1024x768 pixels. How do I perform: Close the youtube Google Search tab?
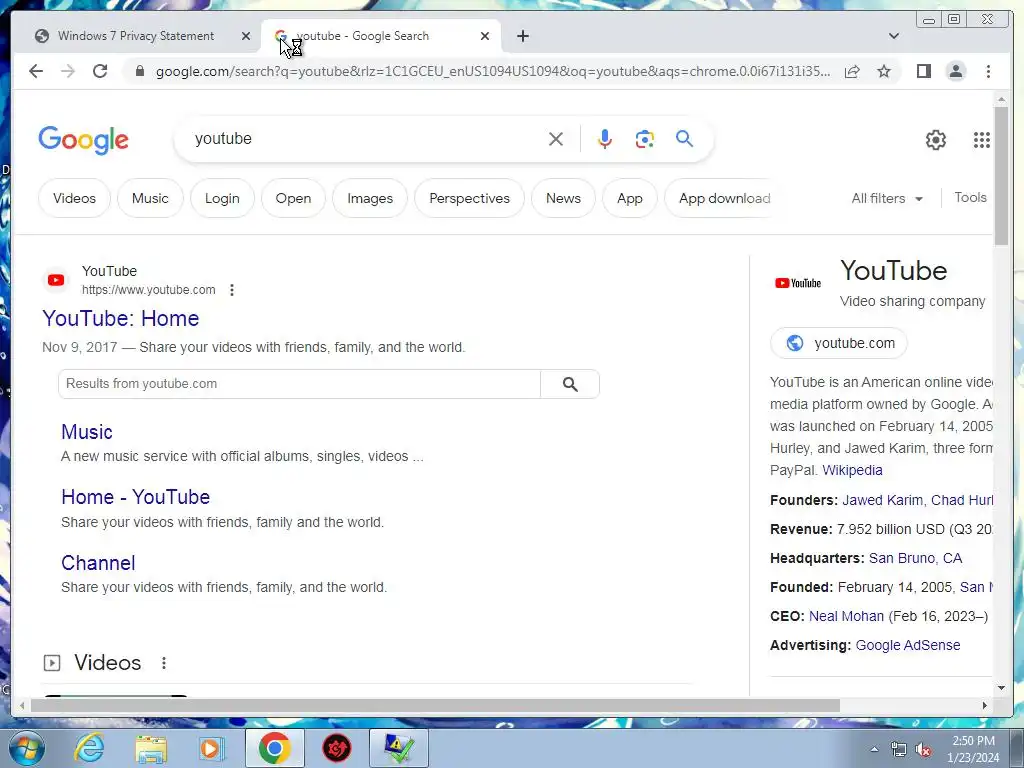[485, 36]
